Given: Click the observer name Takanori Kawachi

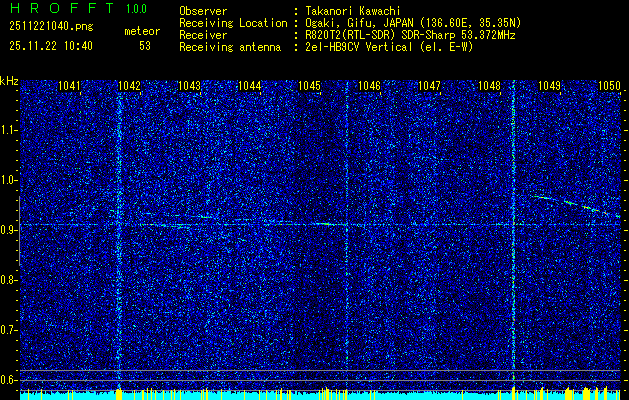Looking at the screenshot, I should click(x=353, y=11).
